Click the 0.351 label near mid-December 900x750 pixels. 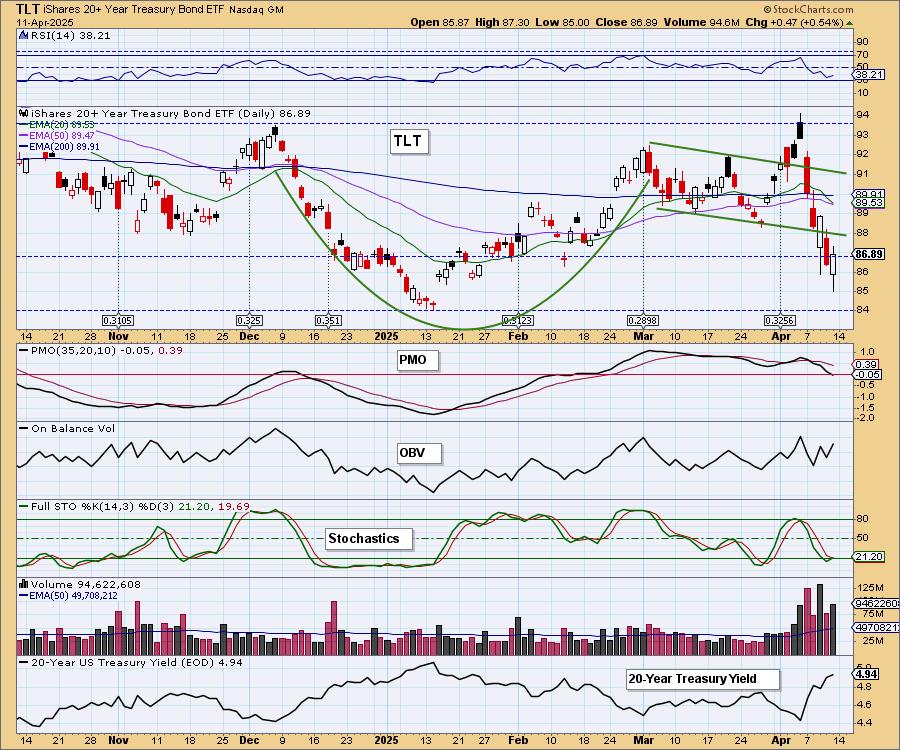[x=328, y=320]
